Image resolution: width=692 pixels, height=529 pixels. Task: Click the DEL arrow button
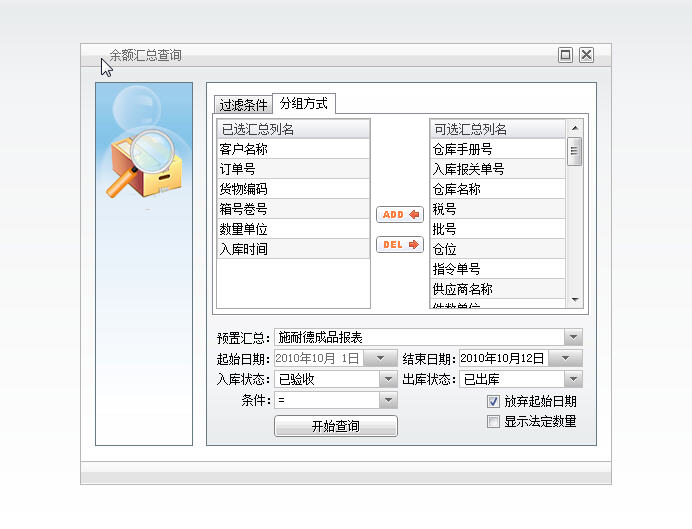(x=400, y=245)
